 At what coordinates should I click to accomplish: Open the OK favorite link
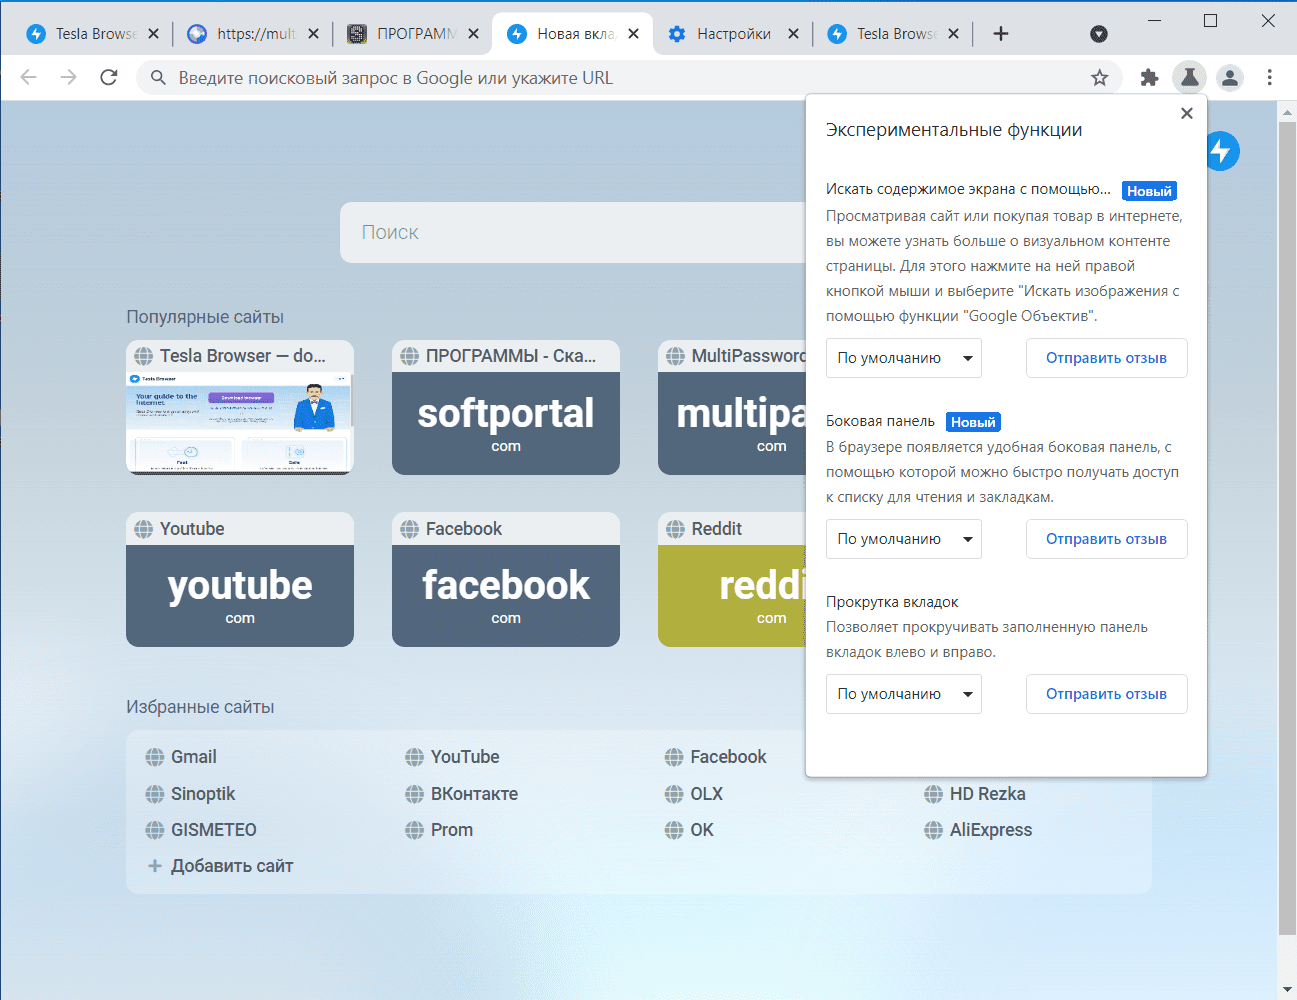point(689,829)
